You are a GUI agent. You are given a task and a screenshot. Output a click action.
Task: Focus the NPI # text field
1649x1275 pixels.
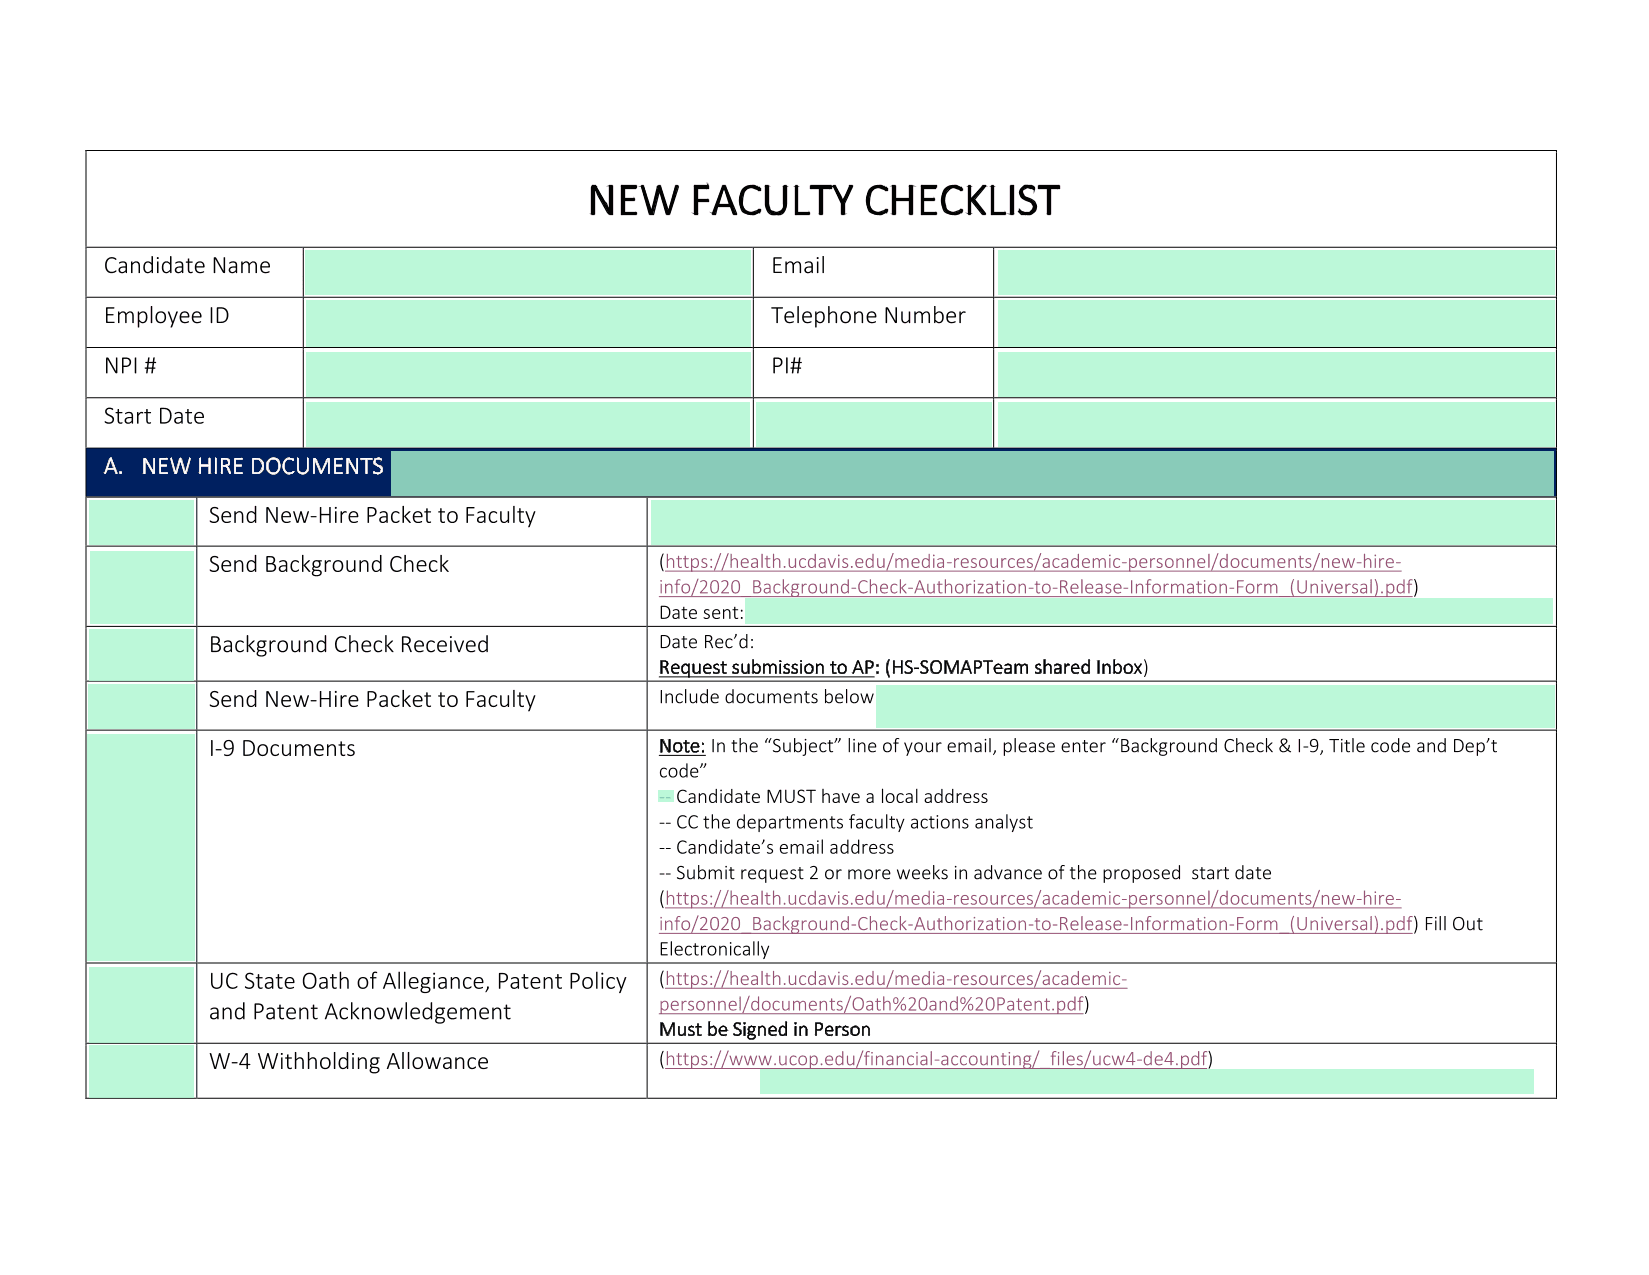[x=527, y=372]
